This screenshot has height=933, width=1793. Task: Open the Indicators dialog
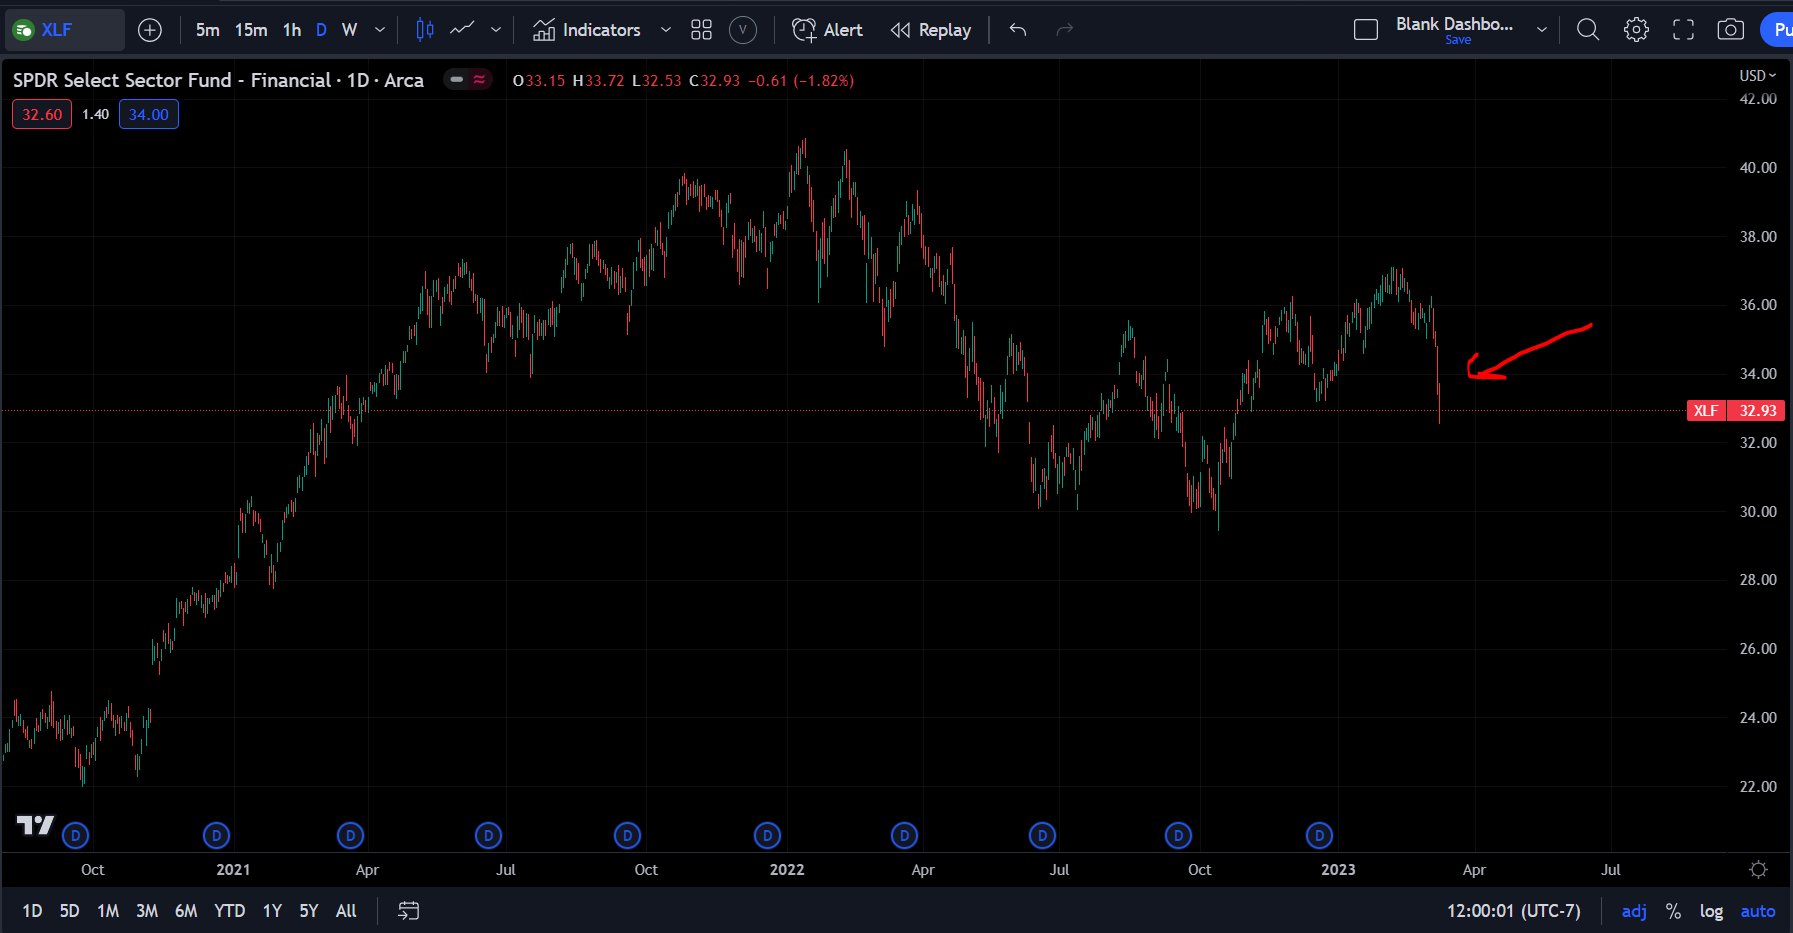pyautogui.click(x=586, y=30)
